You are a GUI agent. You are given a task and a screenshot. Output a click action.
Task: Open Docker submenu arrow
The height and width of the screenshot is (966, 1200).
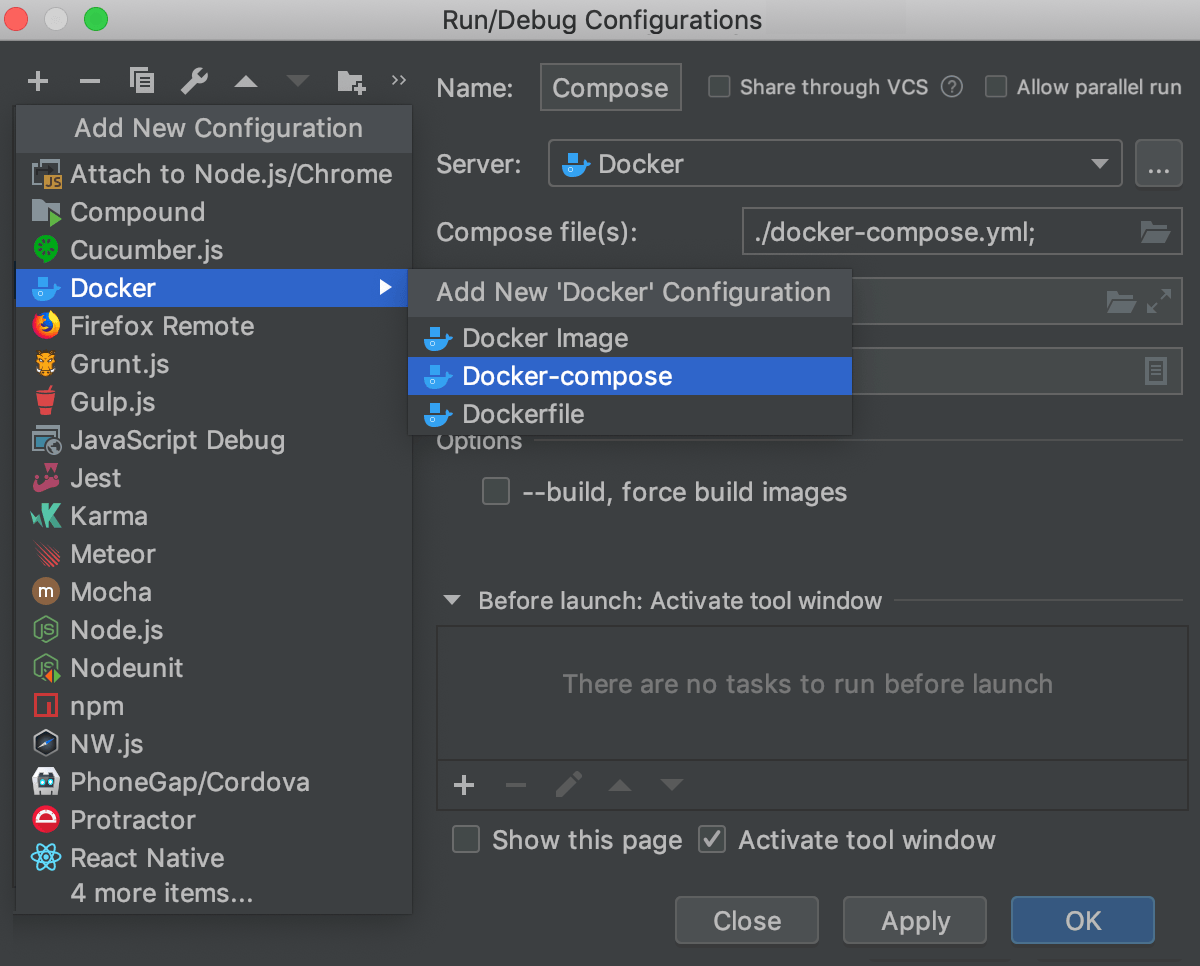pyautogui.click(x=385, y=288)
